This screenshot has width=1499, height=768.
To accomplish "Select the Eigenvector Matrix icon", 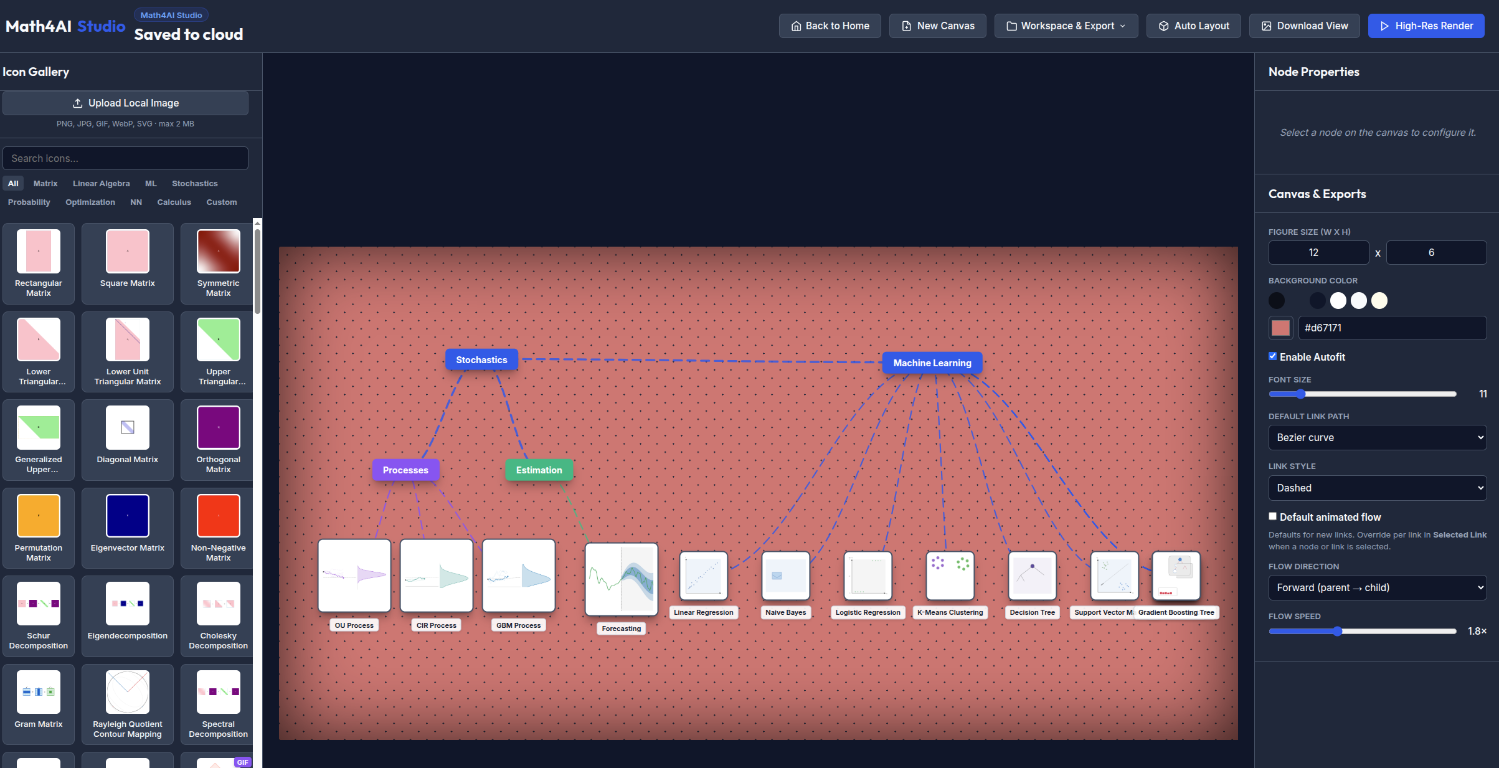I will coord(128,528).
